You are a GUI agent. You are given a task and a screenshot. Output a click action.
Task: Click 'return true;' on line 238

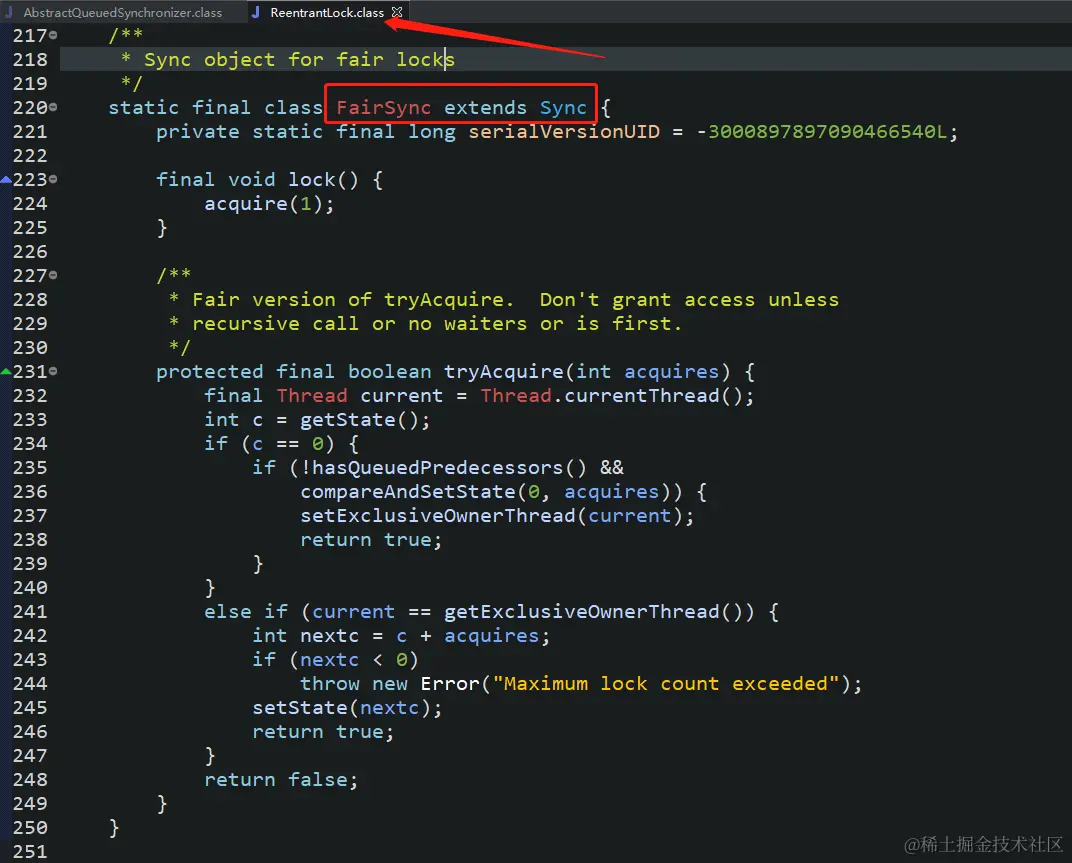point(371,540)
